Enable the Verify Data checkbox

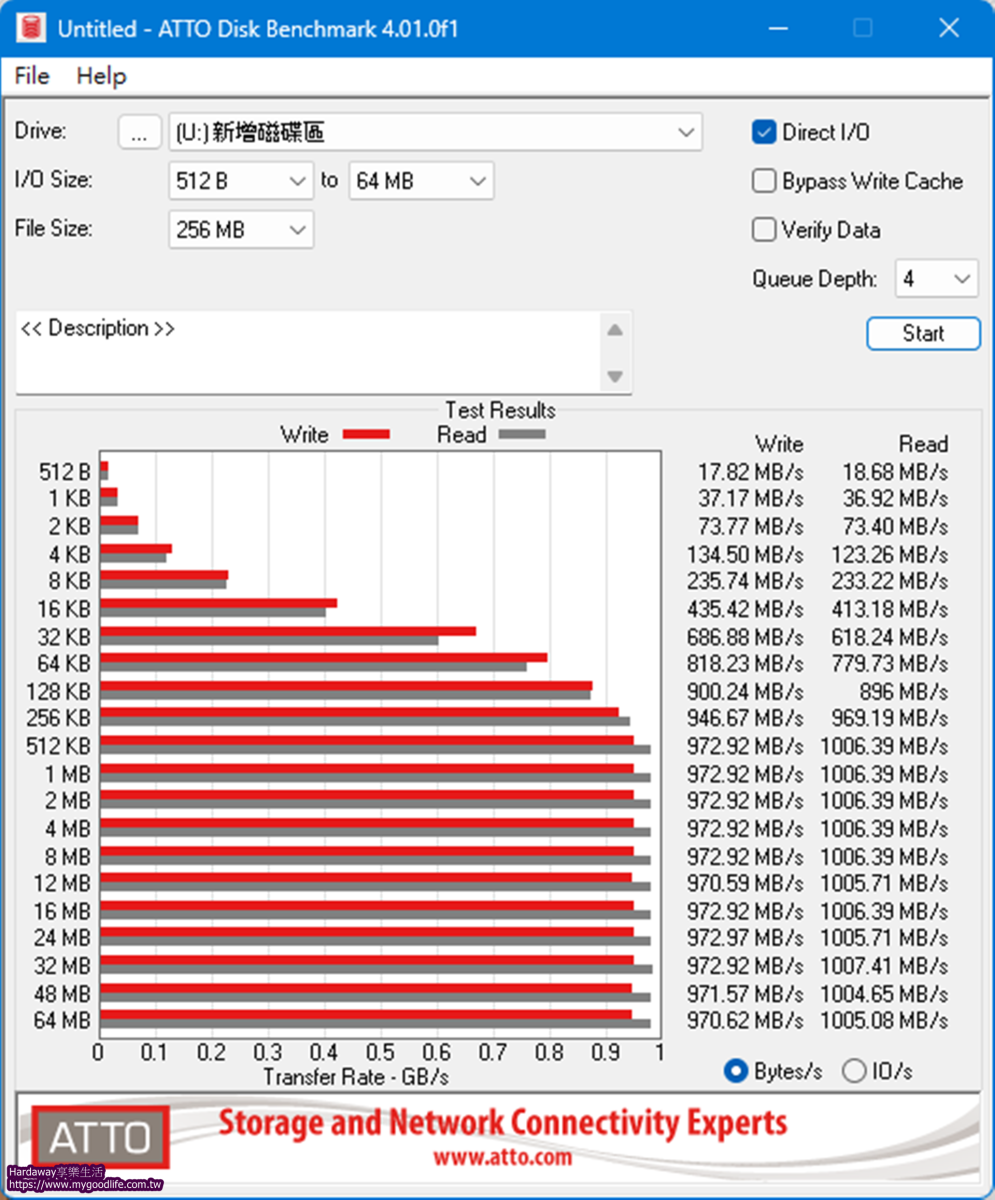click(x=764, y=230)
